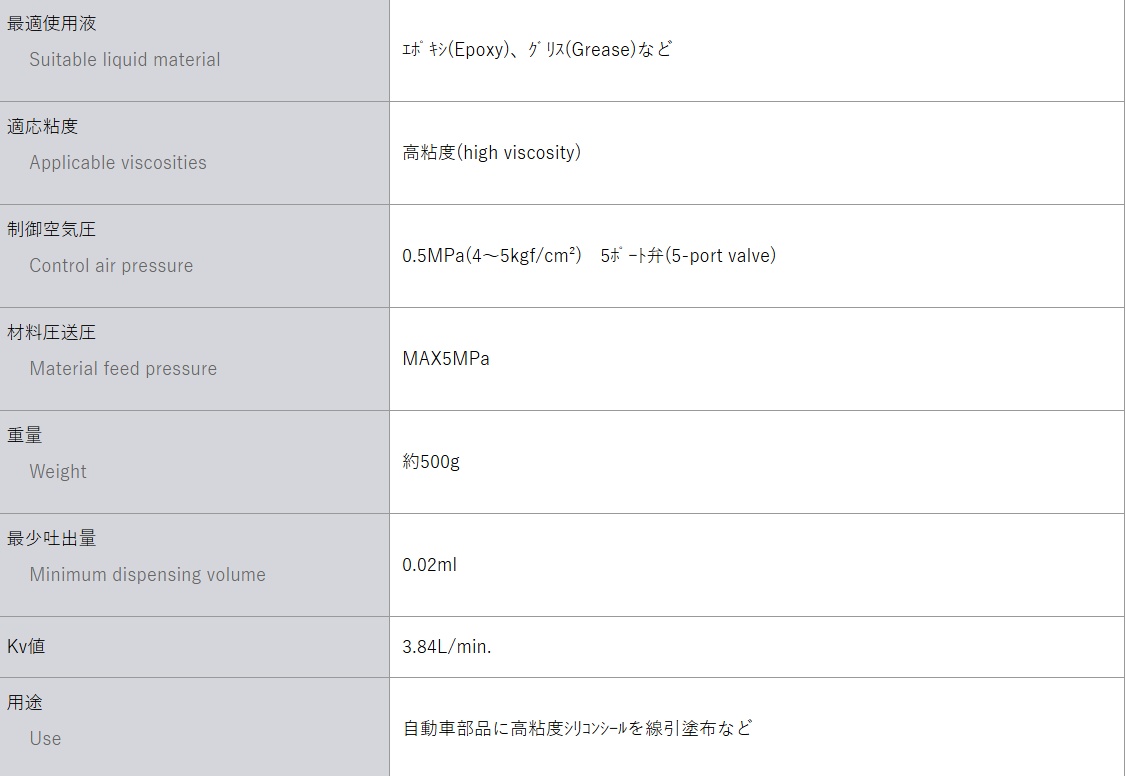
Task: Click the '最少吐出量' row label
Action: pyautogui.click(x=52, y=538)
